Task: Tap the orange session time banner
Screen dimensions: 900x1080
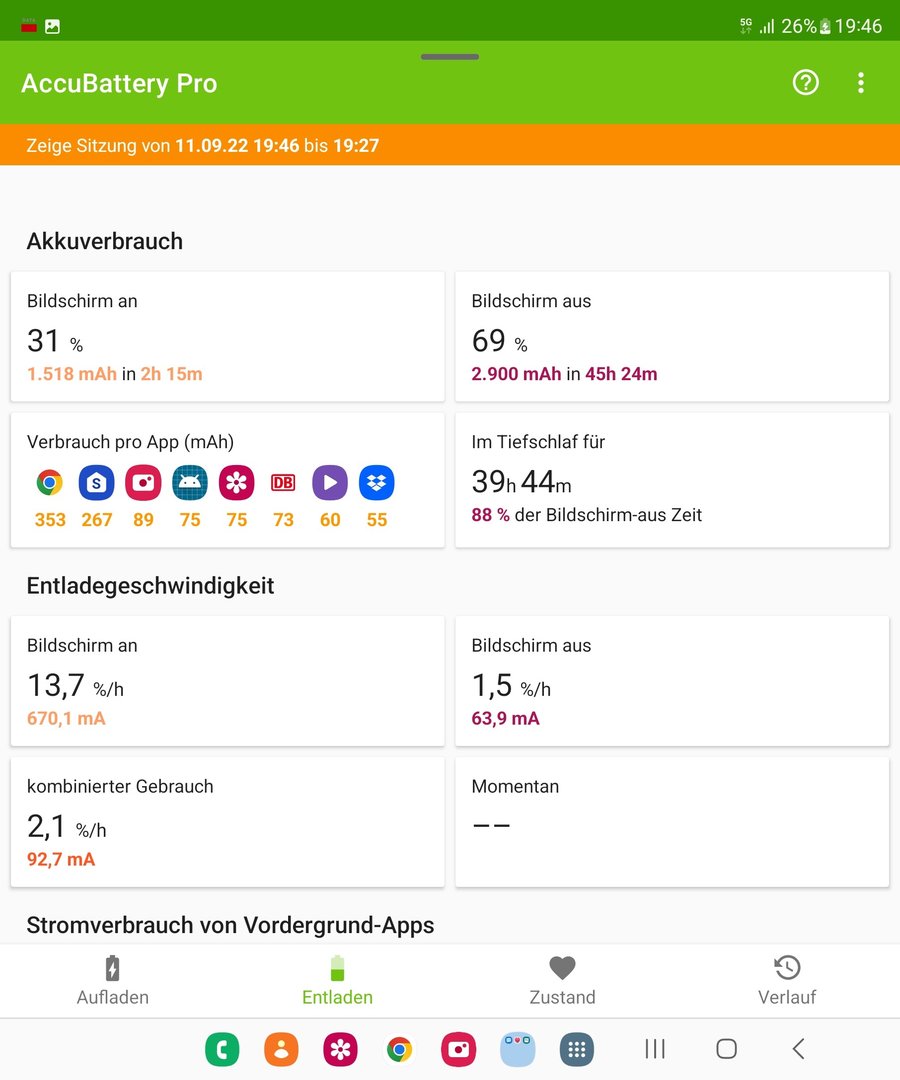Action: pos(450,145)
